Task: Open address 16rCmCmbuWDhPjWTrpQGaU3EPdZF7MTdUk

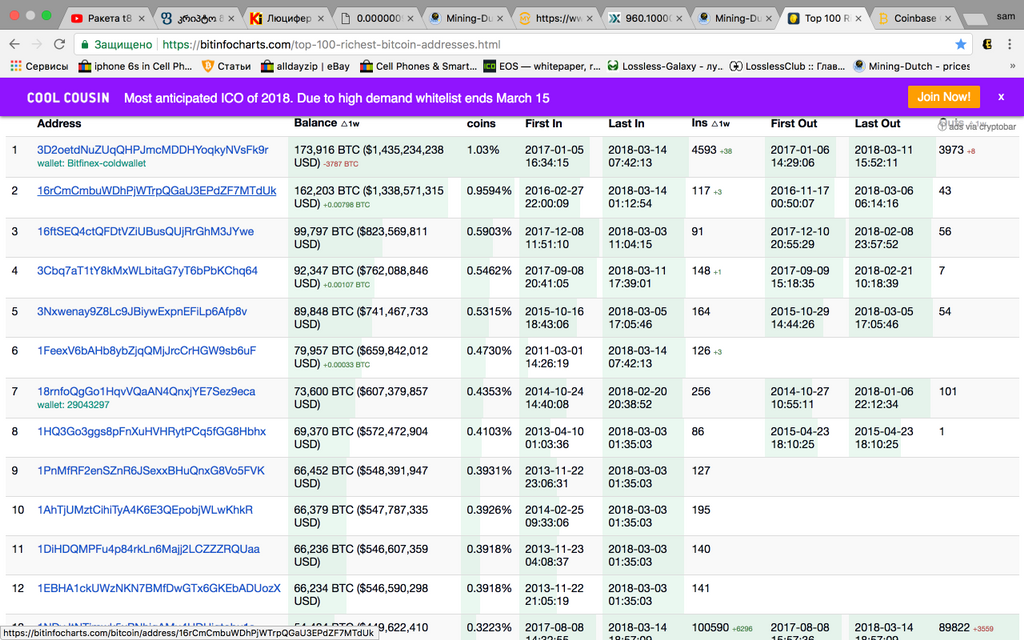Action: click(x=156, y=190)
